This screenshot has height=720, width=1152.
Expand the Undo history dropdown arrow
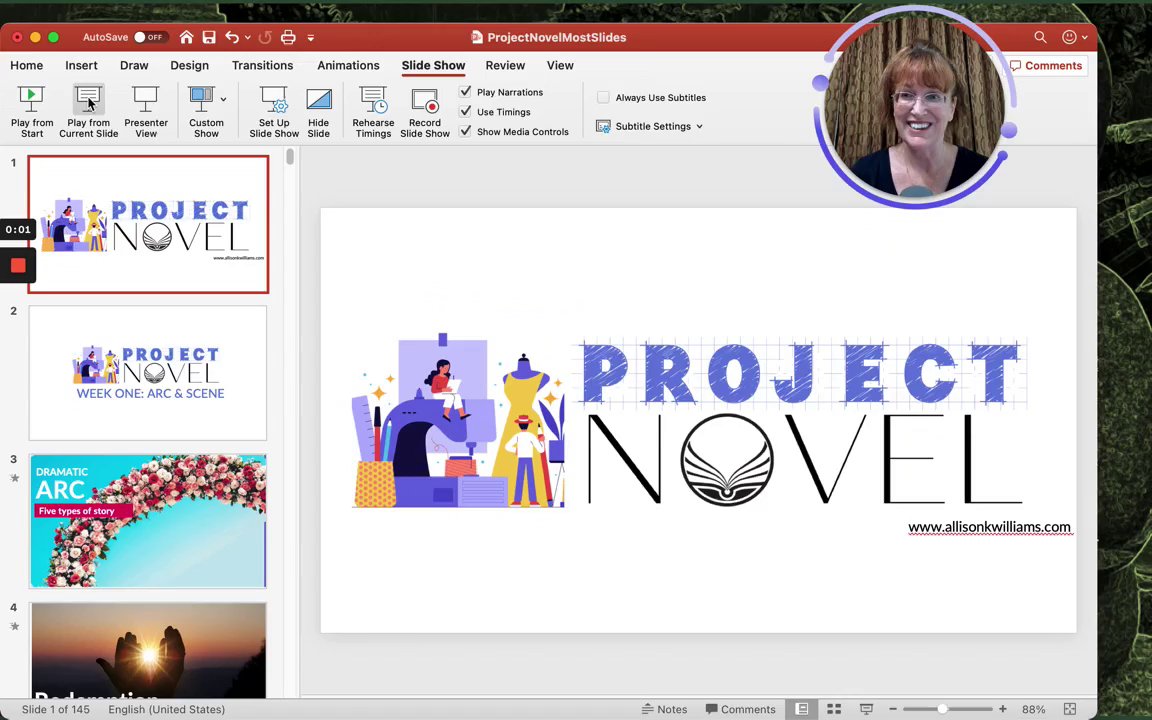(x=248, y=37)
